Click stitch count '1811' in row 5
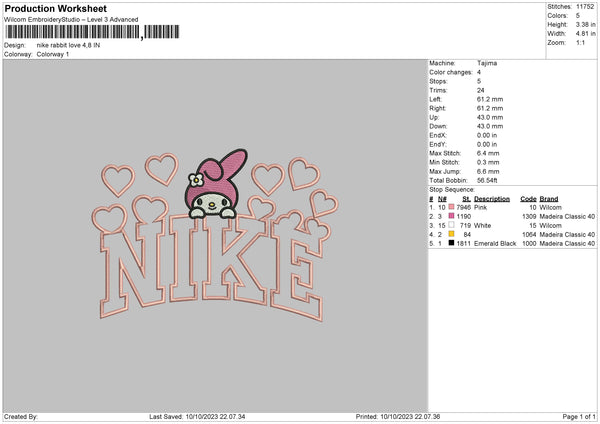This screenshot has height=424, width=600. (463, 243)
